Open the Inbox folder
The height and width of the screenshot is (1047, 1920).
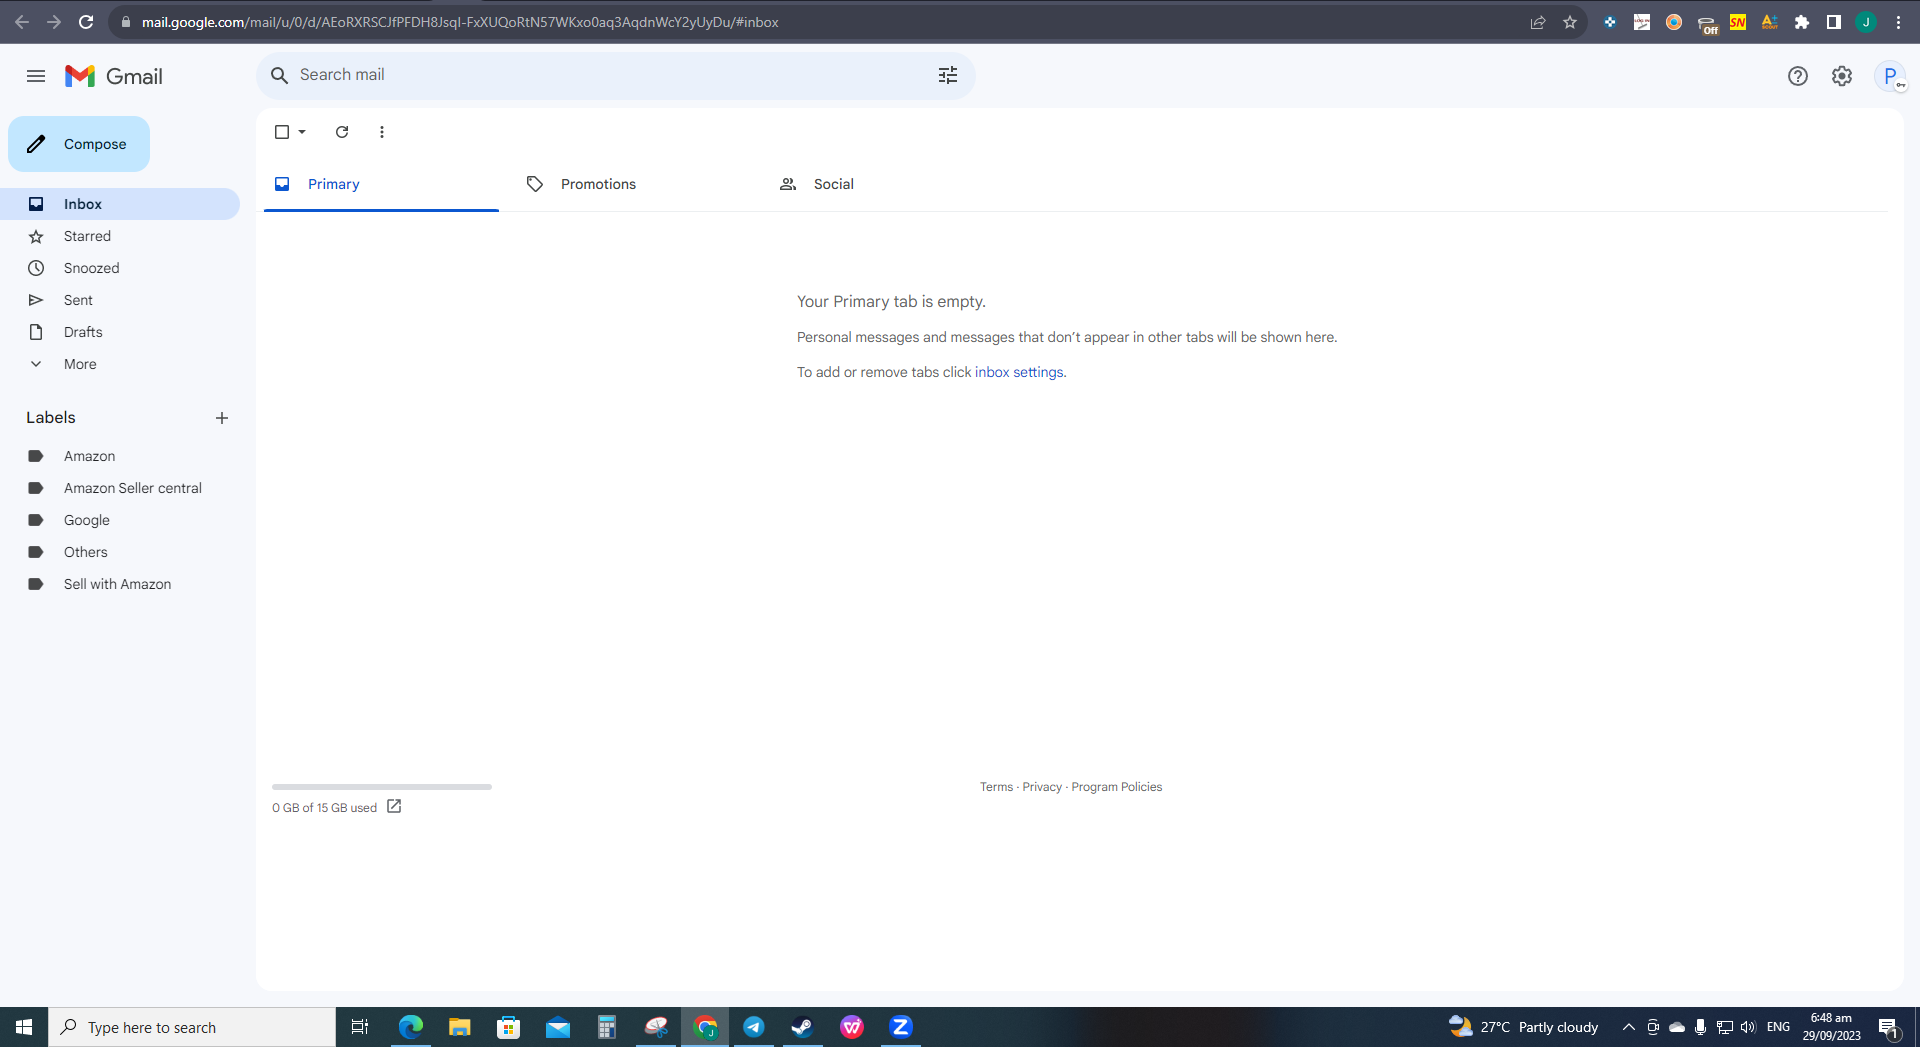[x=120, y=204]
